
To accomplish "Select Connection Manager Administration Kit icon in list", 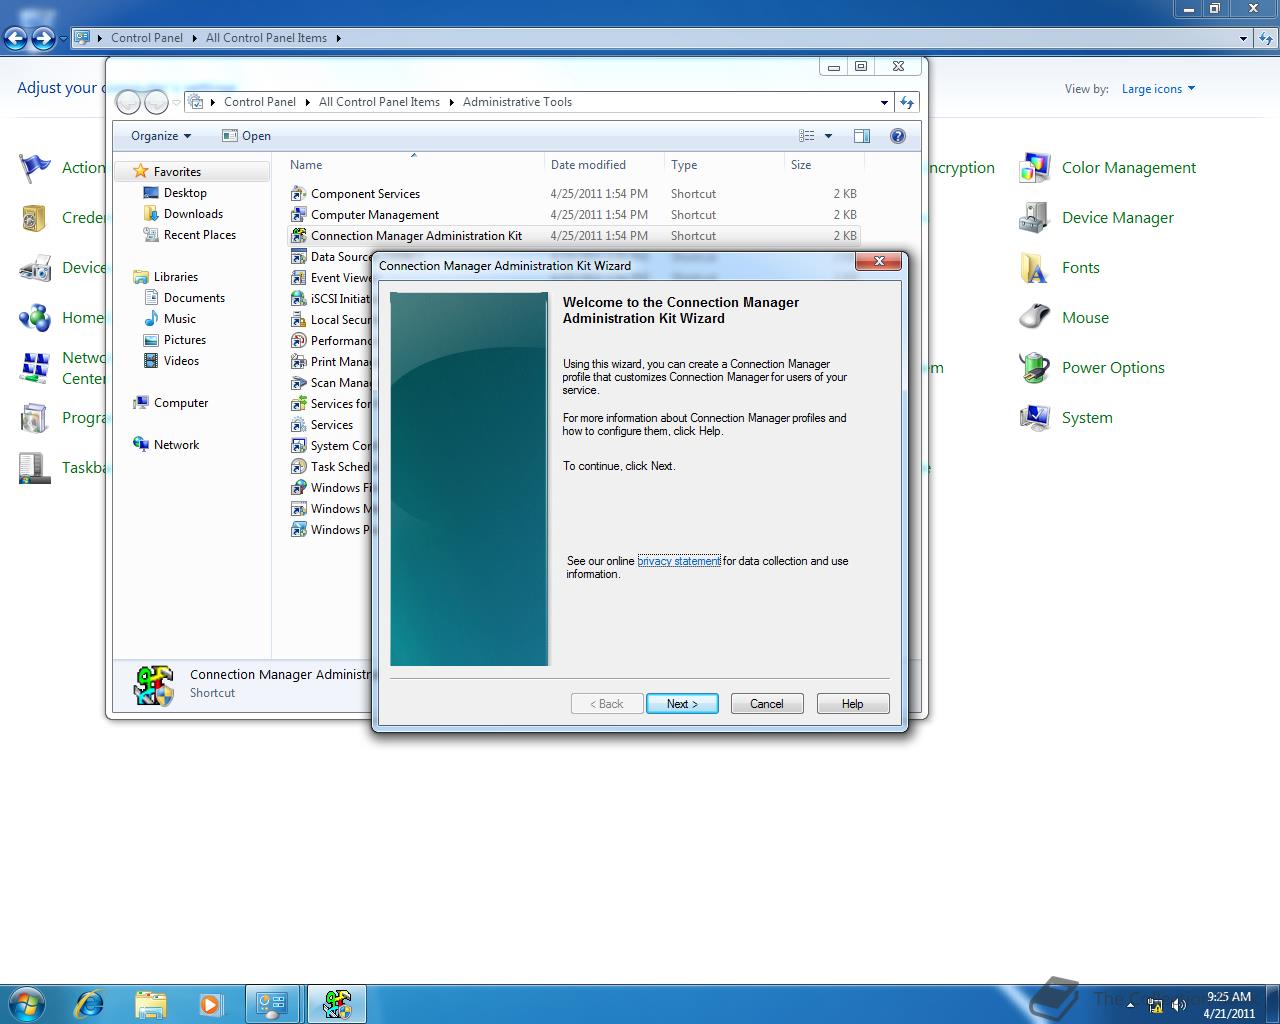I will [298, 235].
